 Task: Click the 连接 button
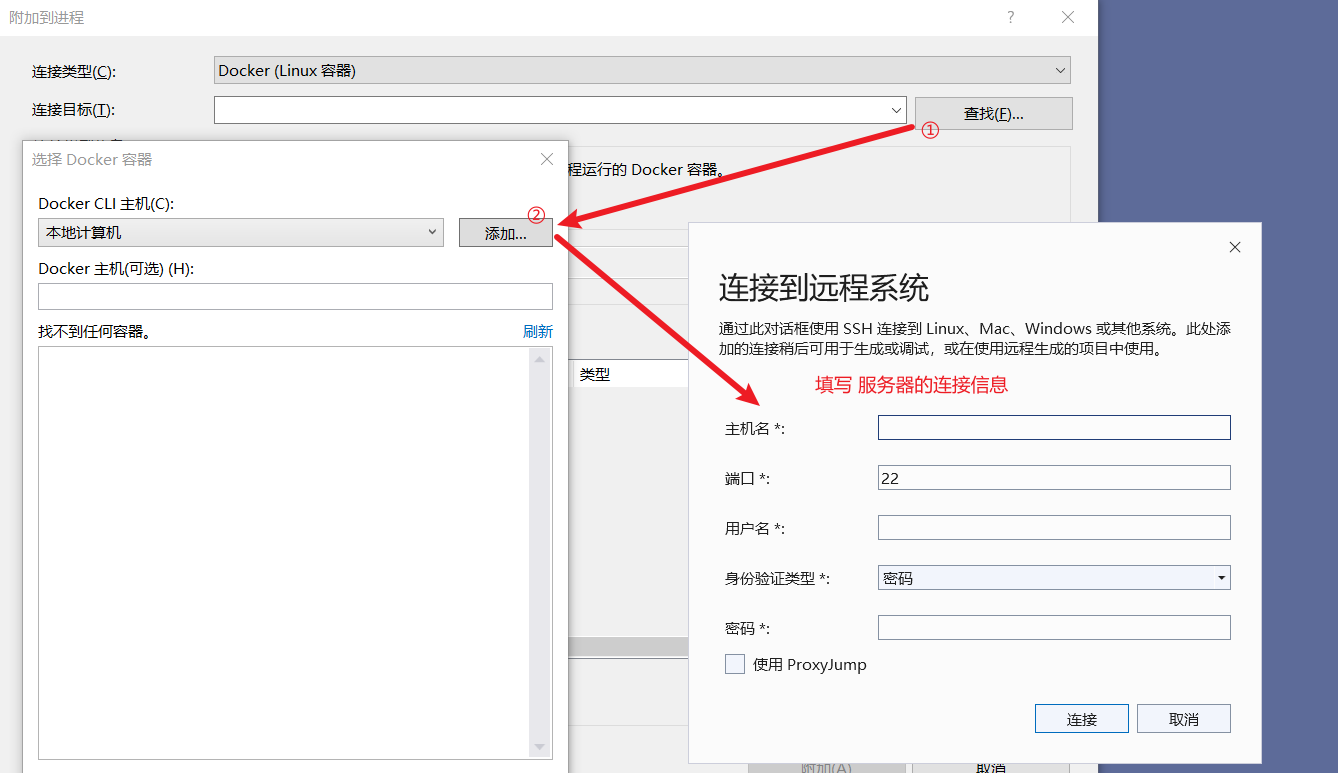click(x=1082, y=719)
